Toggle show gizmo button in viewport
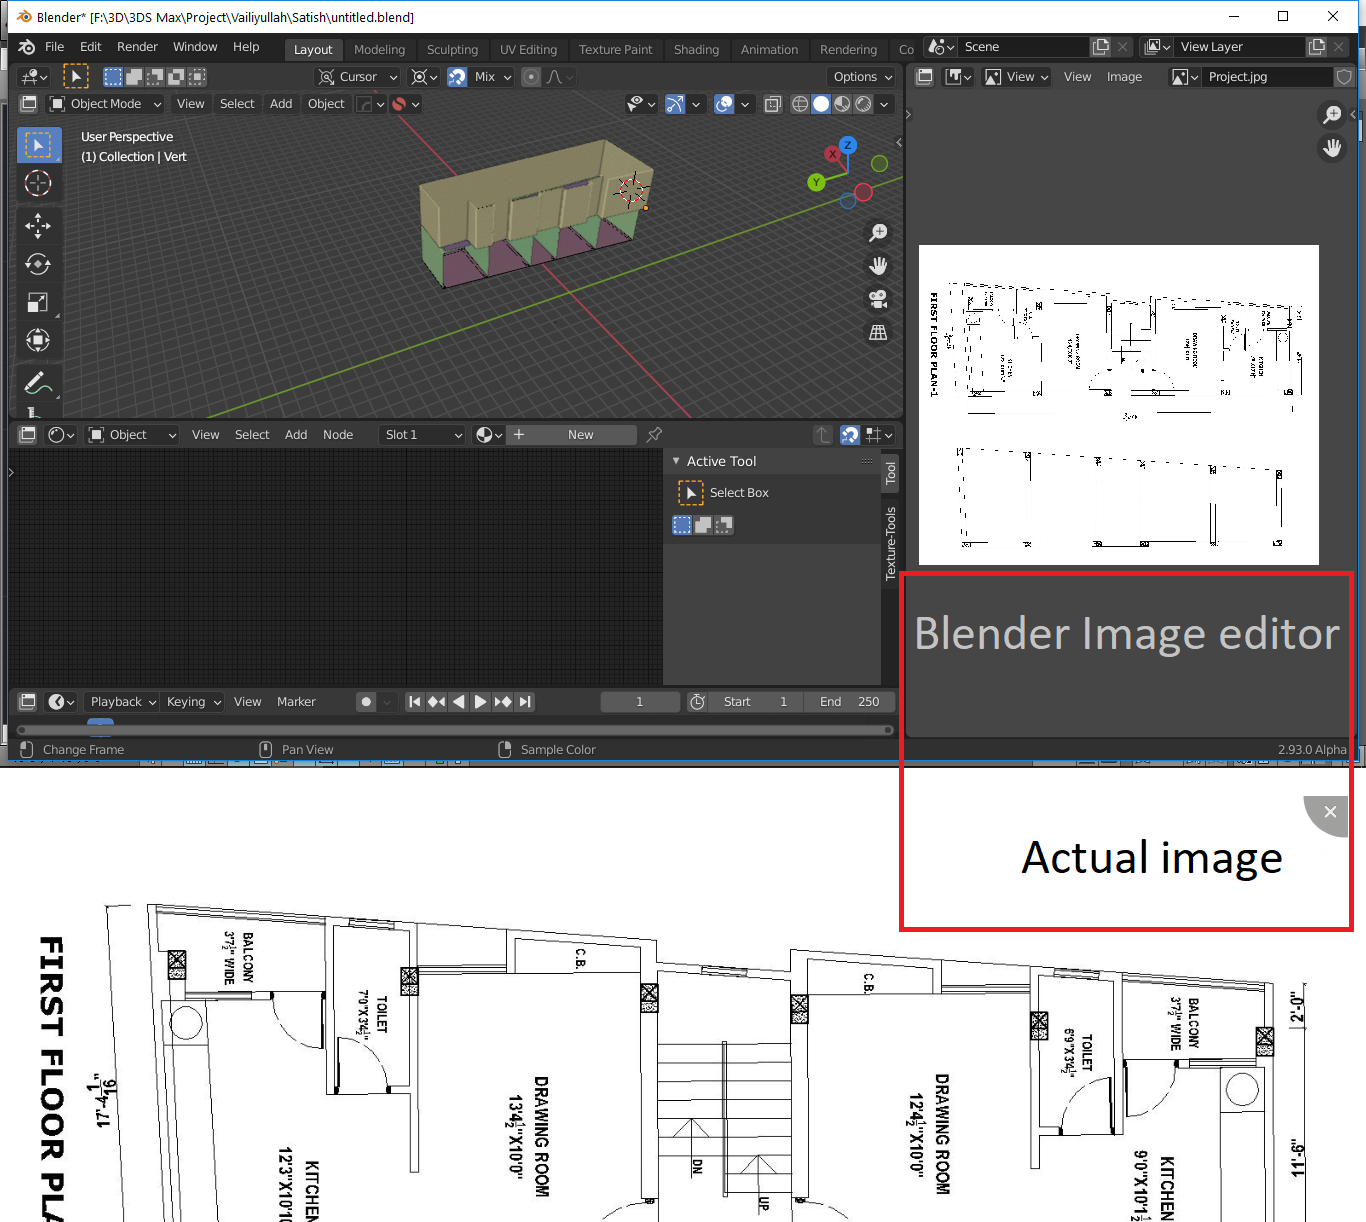The image size is (1366, 1222). [675, 104]
